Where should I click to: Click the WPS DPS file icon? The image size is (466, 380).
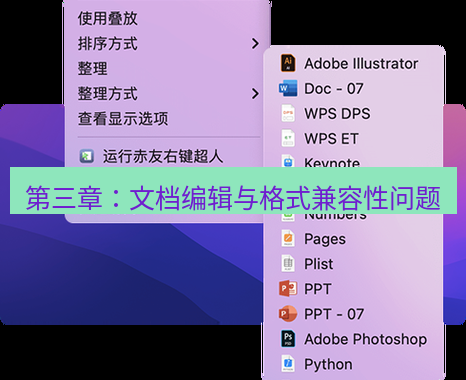(288, 114)
